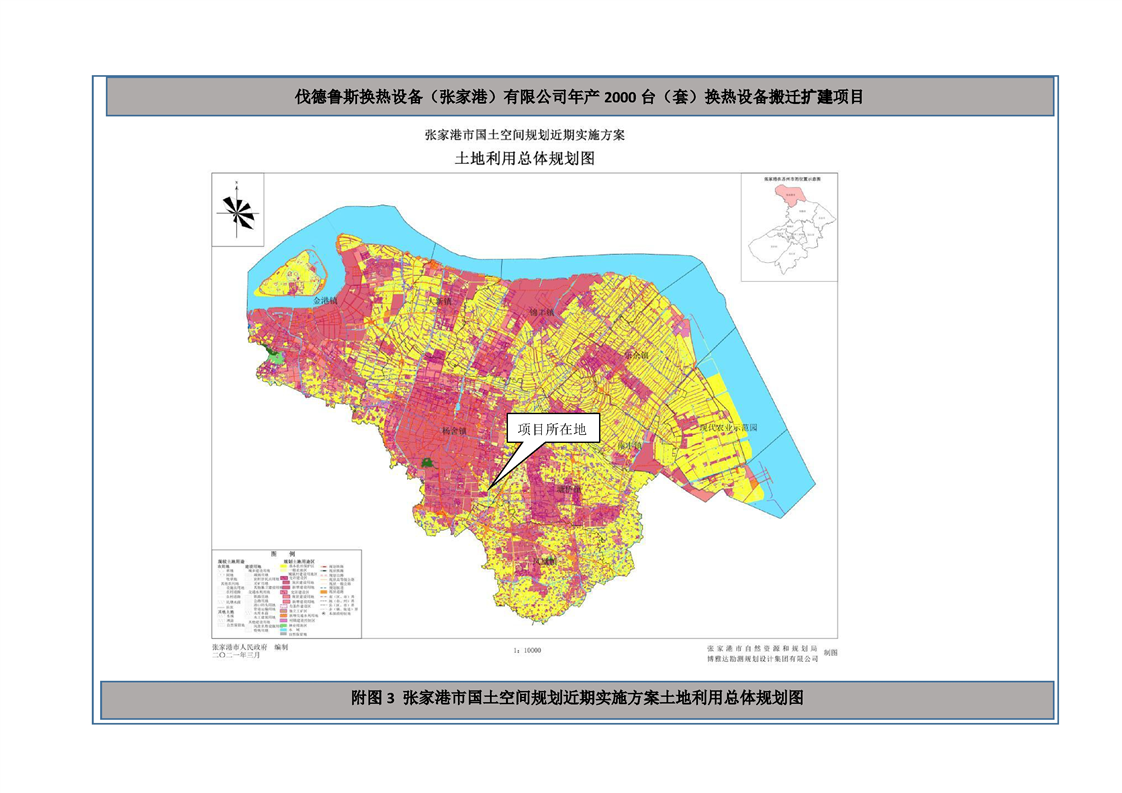Click the 现代农业示范园 label
The image size is (1122, 793).
728,426
